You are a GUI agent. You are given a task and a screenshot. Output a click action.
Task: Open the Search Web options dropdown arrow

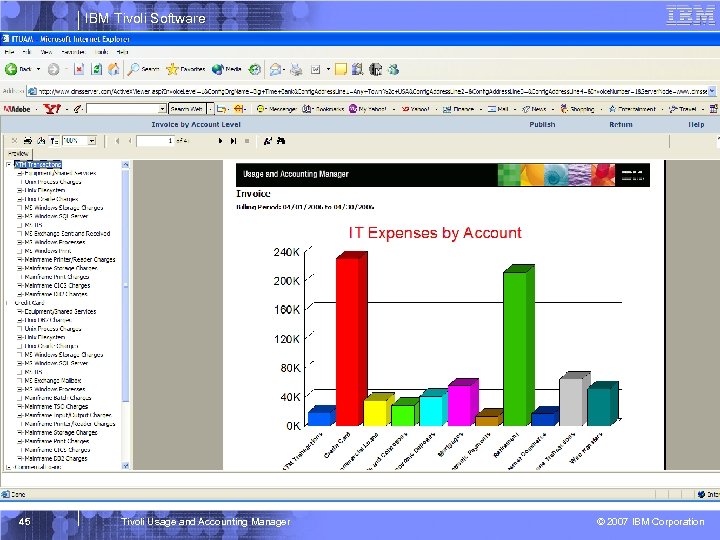pos(210,109)
